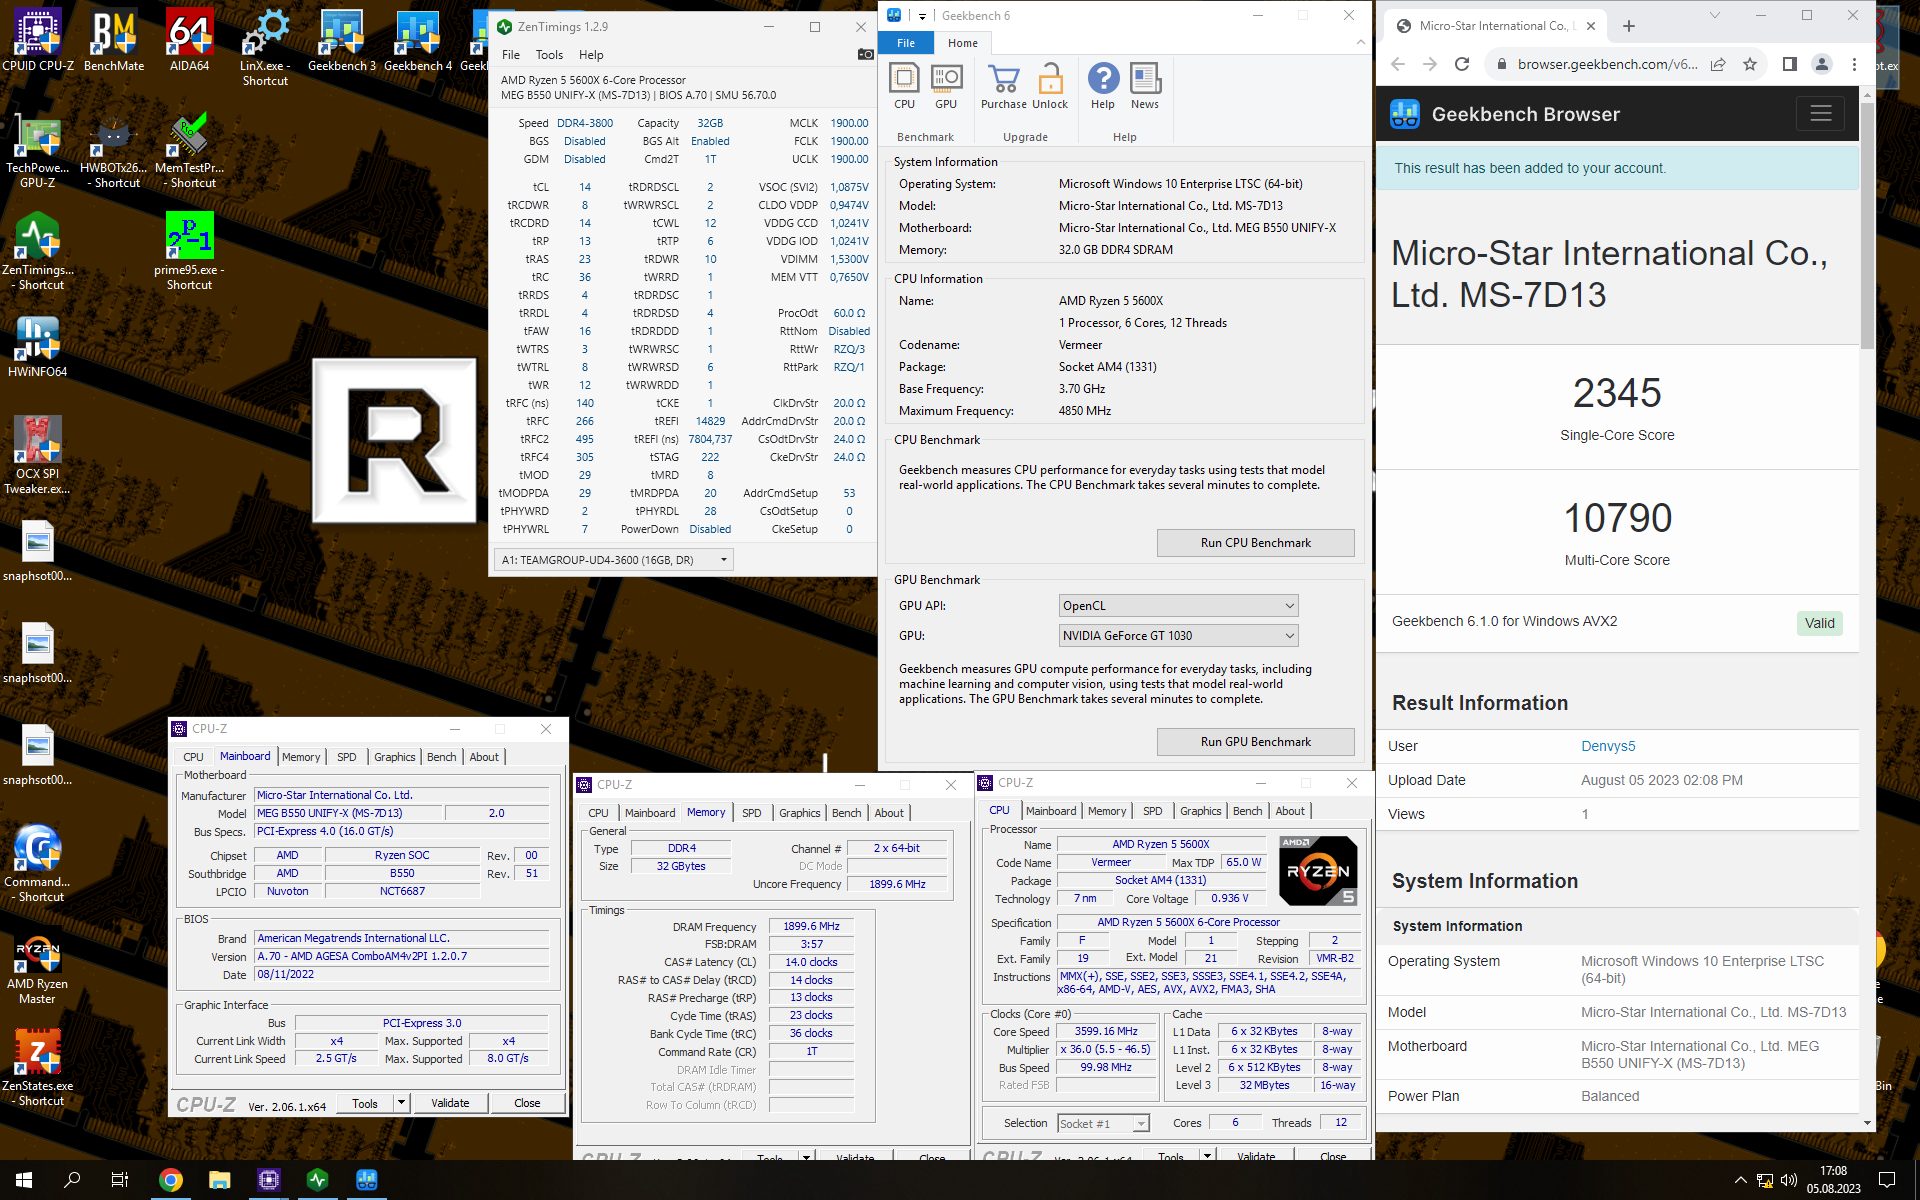Screen dimensions: 1920x1200
Task: Click Chrome address bar URL
Action: (x=1606, y=64)
